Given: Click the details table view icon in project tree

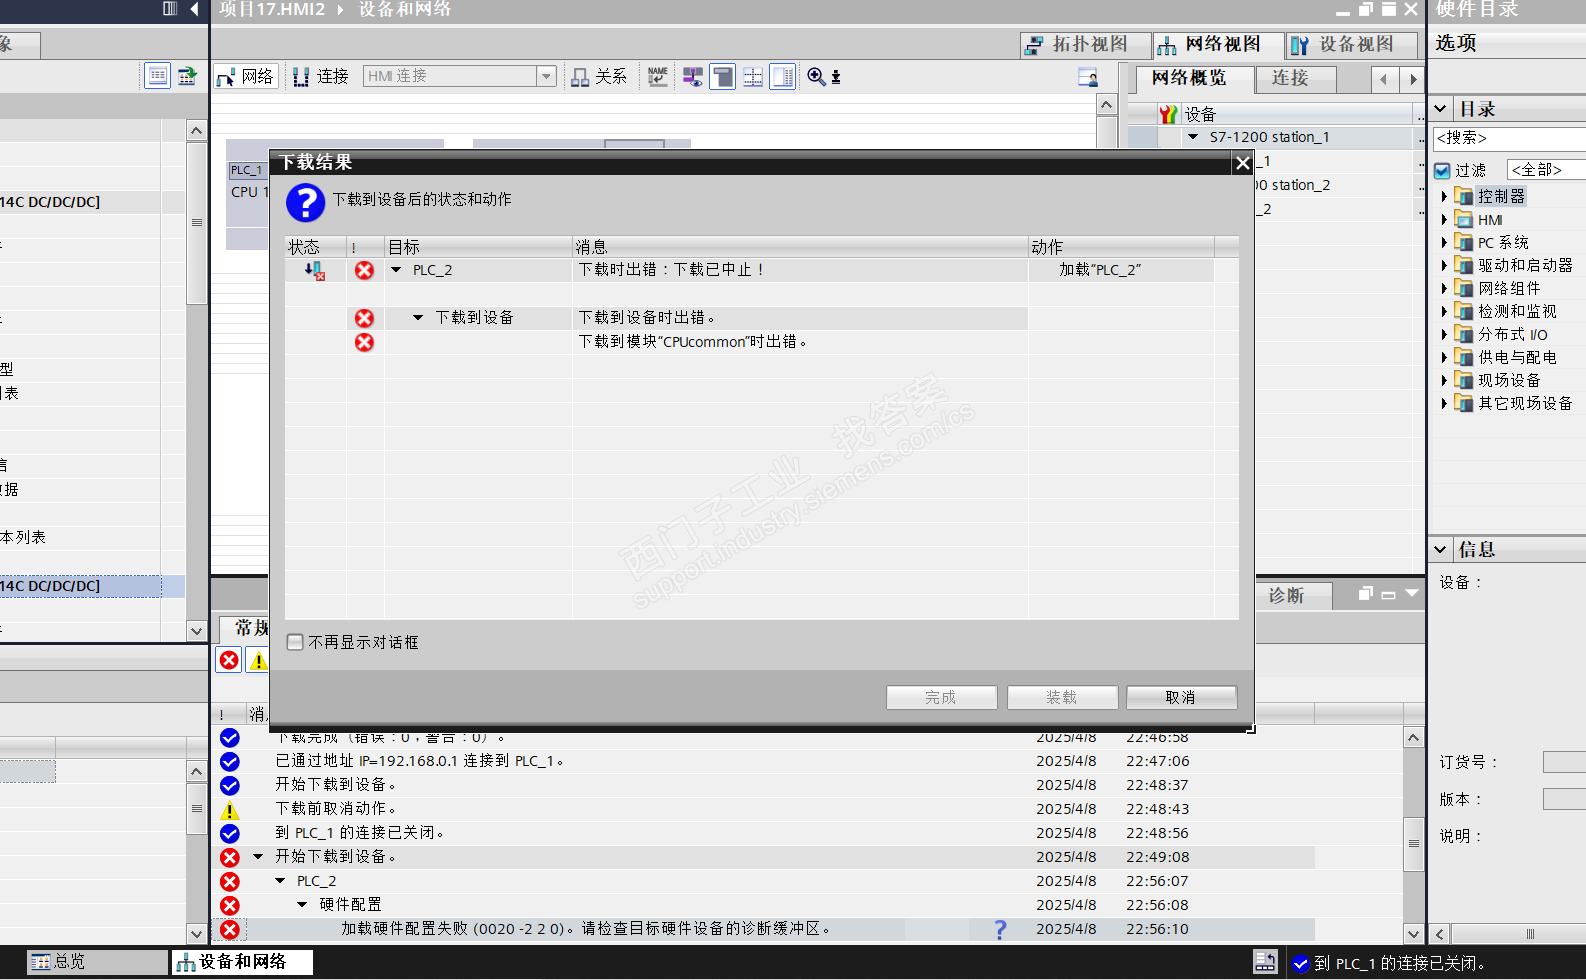Looking at the screenshot, I should 158,76.
